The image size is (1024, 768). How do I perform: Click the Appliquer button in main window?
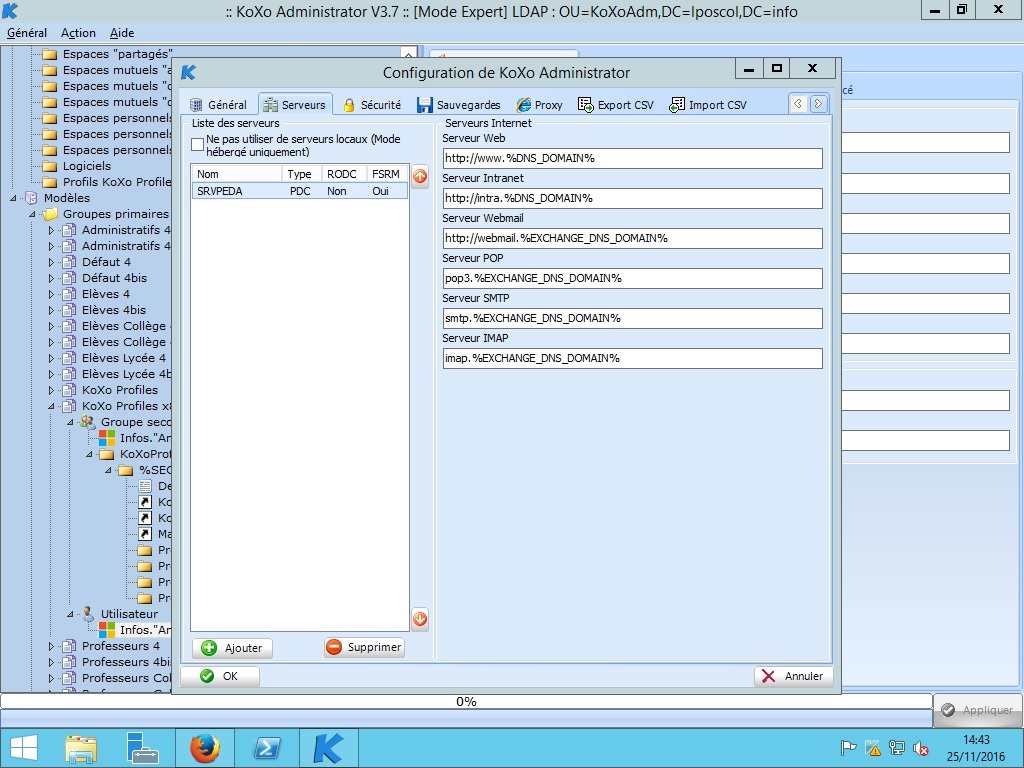(978, 710)
